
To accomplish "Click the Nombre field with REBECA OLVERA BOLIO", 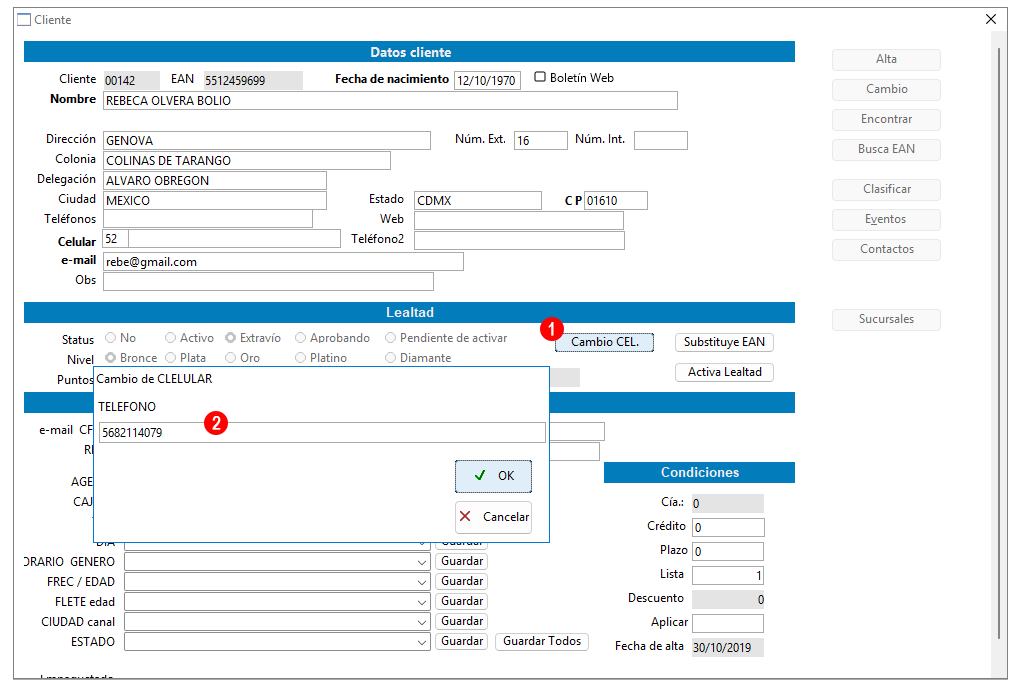I will 390,100.
